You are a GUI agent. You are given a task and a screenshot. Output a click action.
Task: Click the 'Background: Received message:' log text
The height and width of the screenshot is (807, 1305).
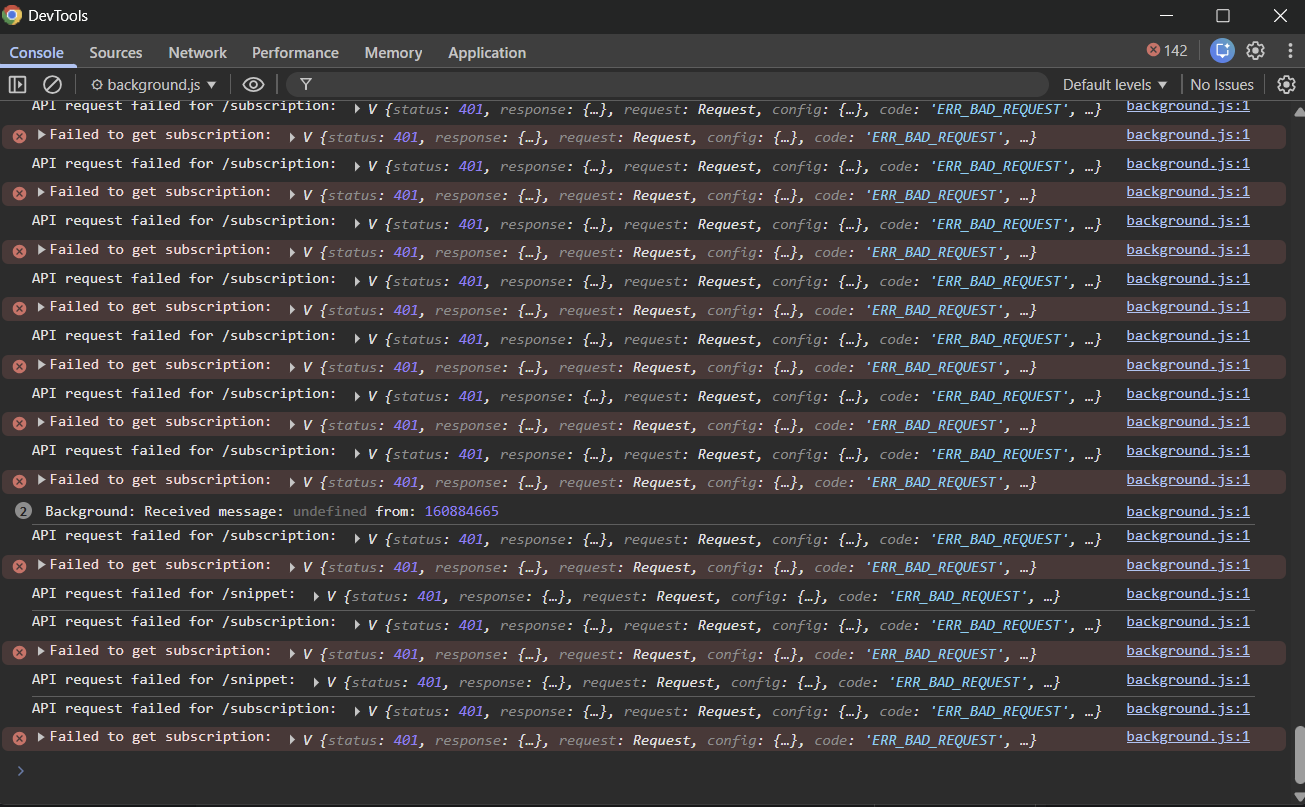165,512
